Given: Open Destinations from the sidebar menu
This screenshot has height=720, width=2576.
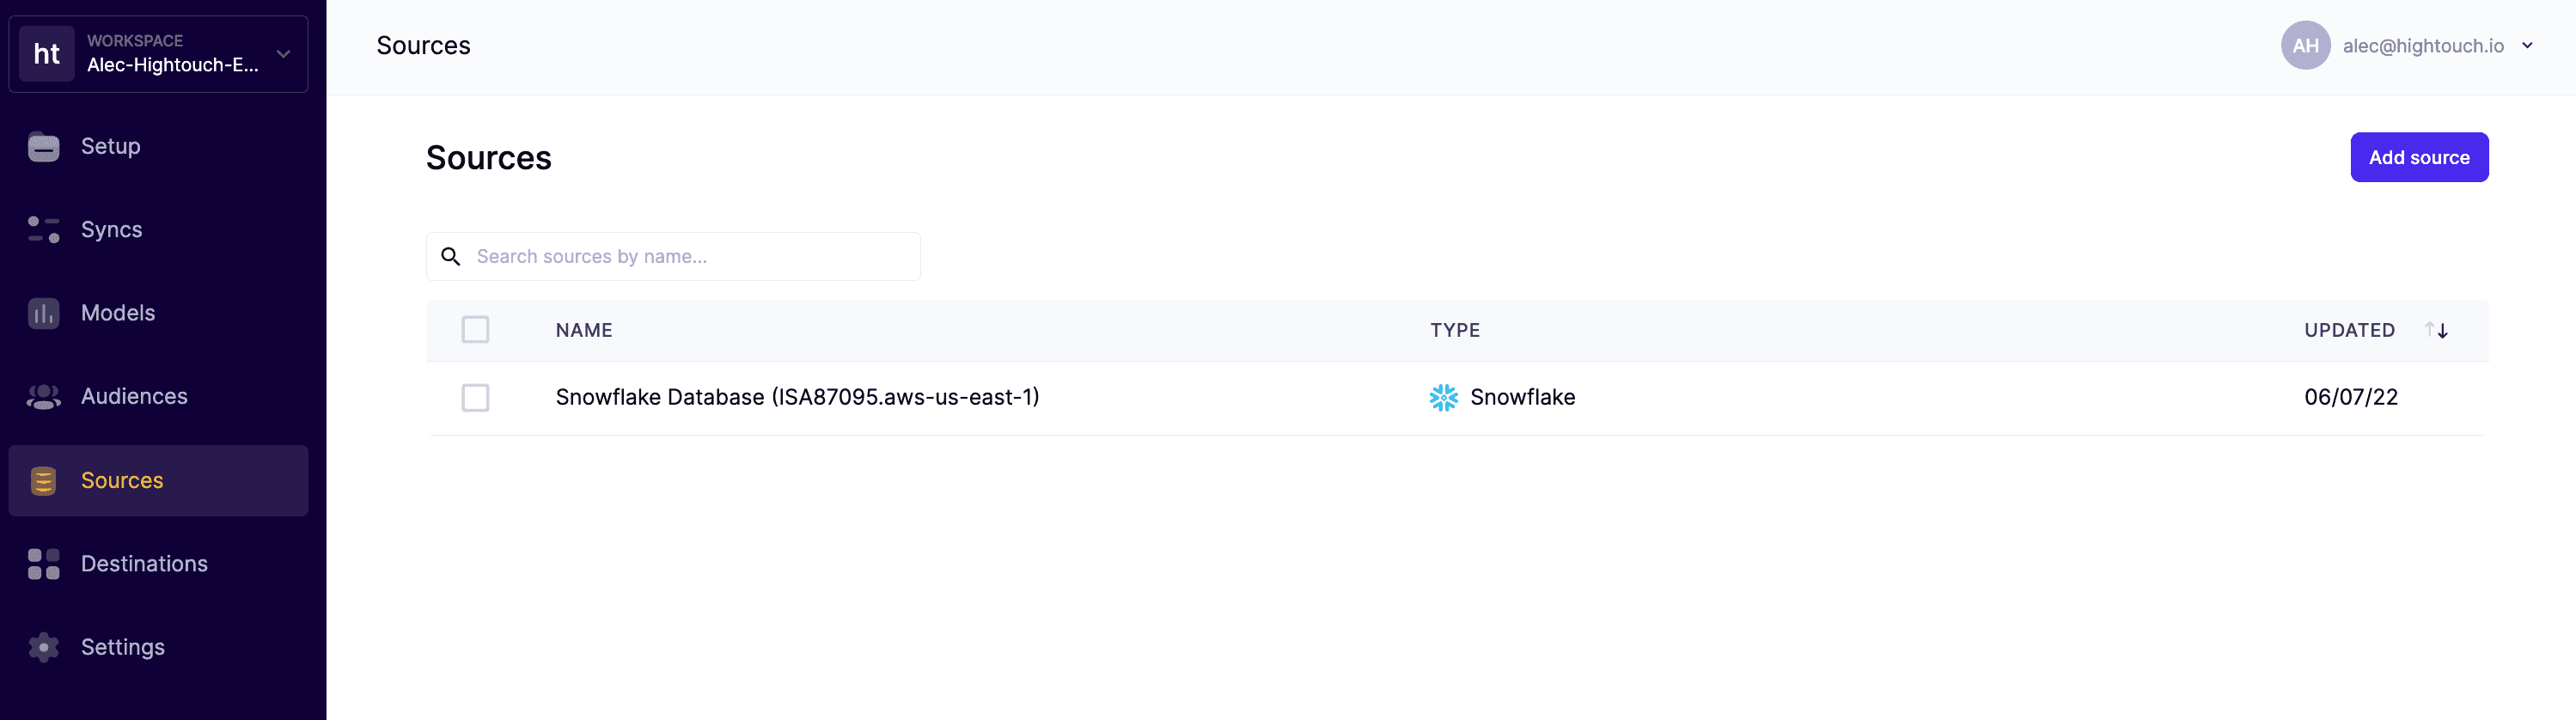Looking at the screenshot, I should point(144,564).
